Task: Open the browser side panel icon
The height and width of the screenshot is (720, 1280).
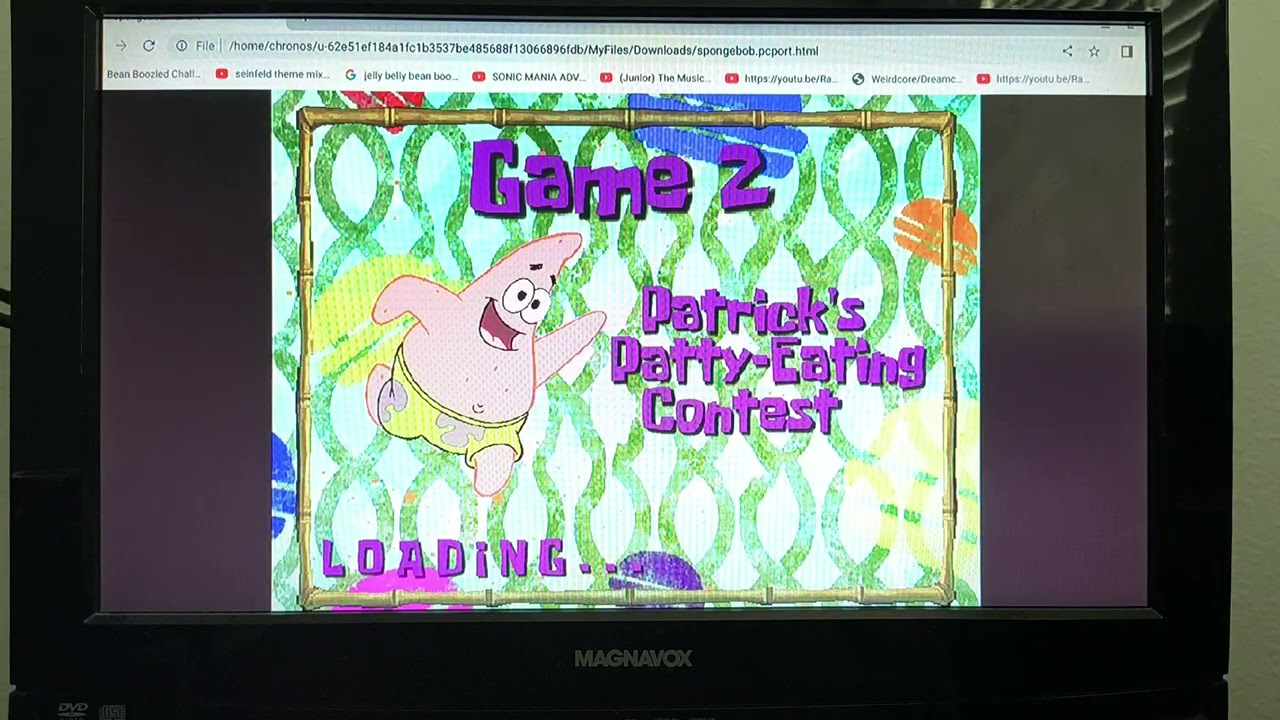Action: pyautogui.click(x=1126, y=51)
